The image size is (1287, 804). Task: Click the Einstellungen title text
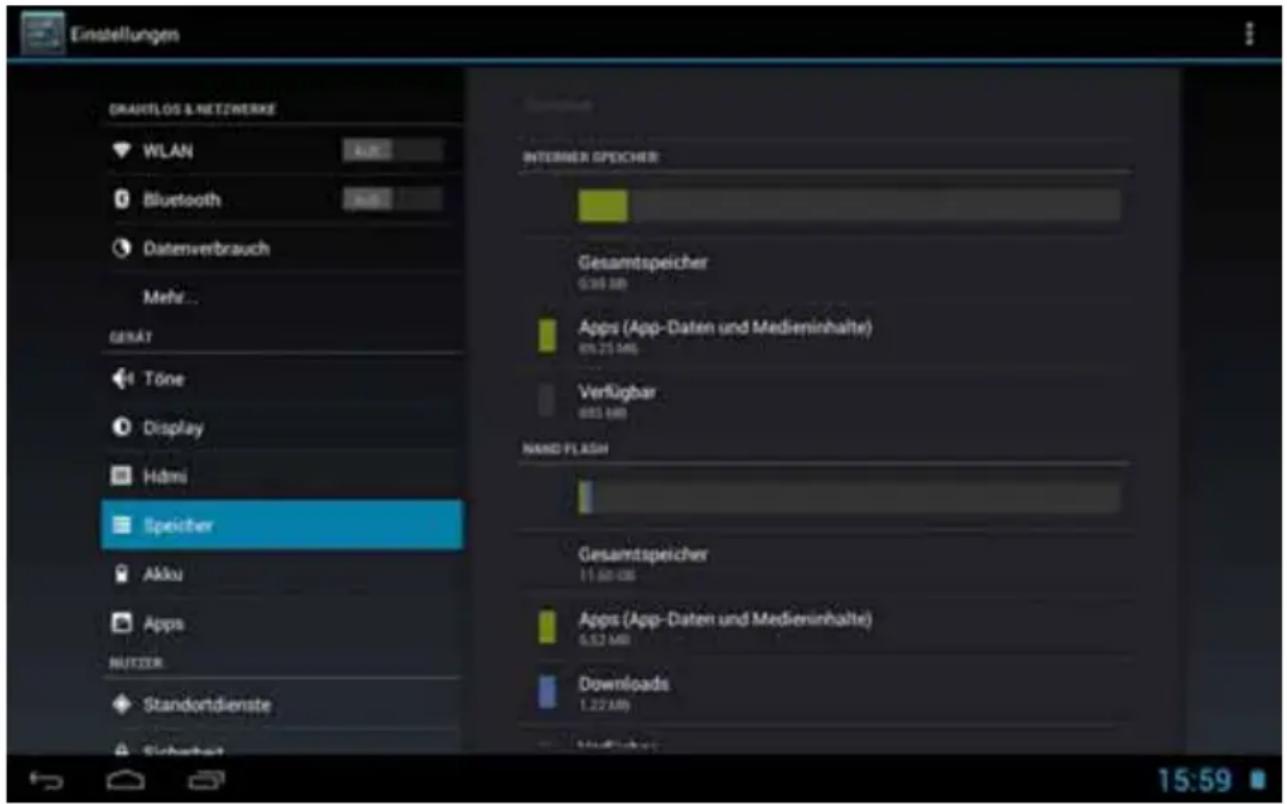[125, 35]
